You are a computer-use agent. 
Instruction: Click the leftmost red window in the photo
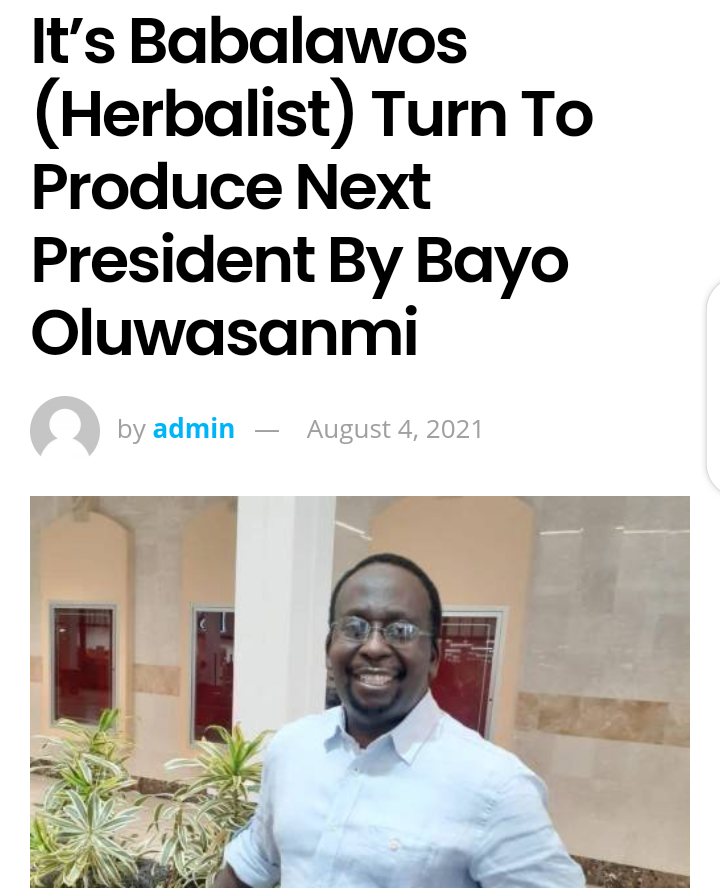pyautogui.click(x=83, y=664)
